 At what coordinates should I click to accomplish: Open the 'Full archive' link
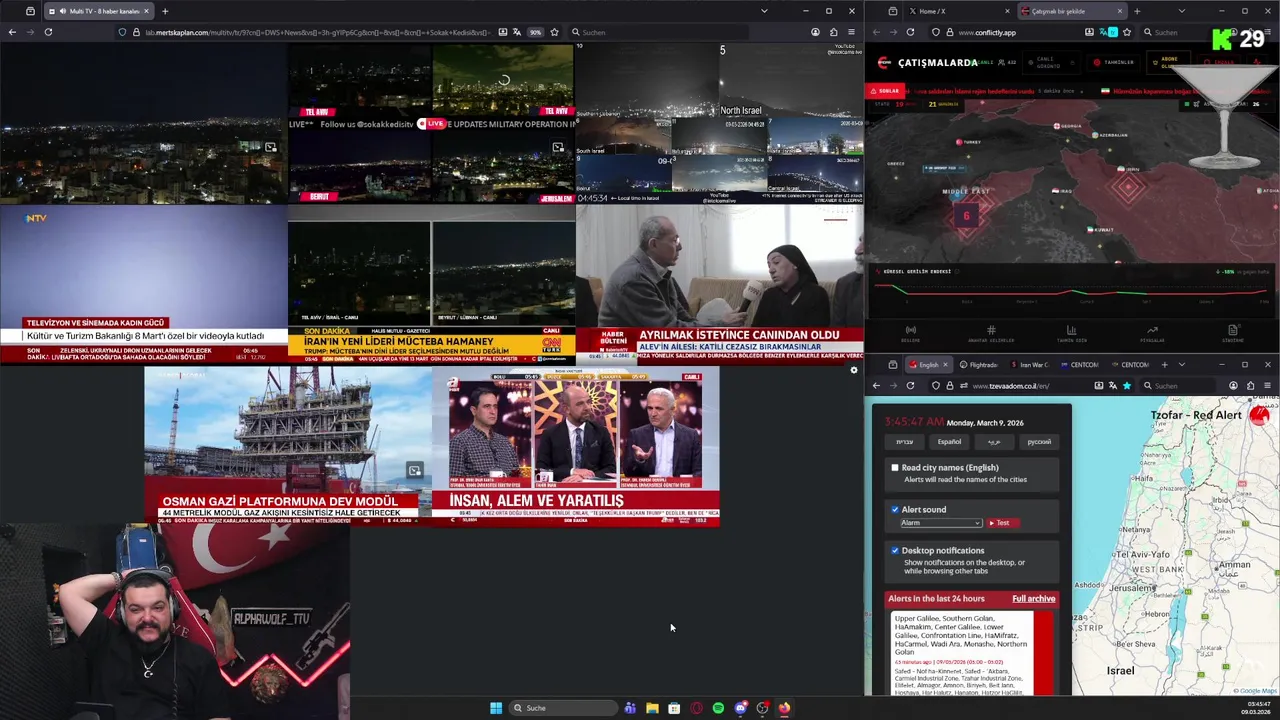(x=1033, y=598)
